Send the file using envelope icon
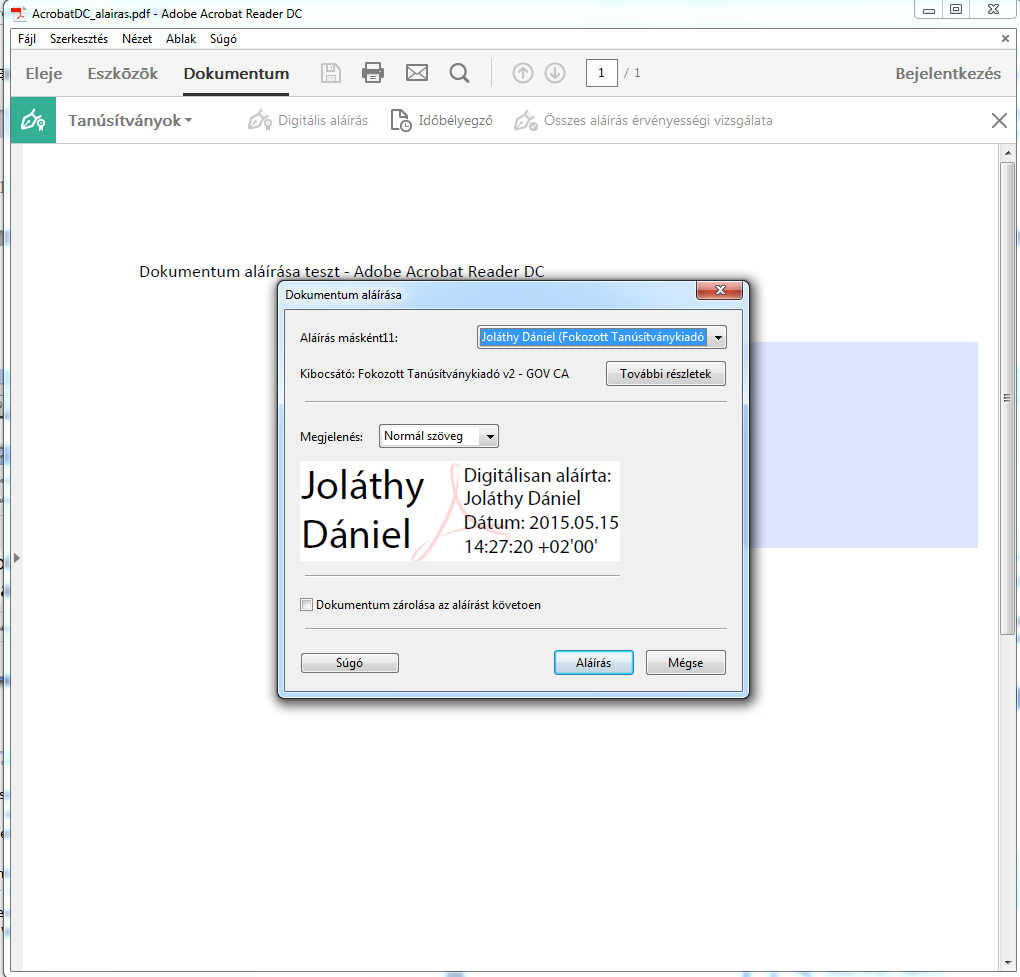Screen dimensions: 1020x977 click(x=417, y=73)
